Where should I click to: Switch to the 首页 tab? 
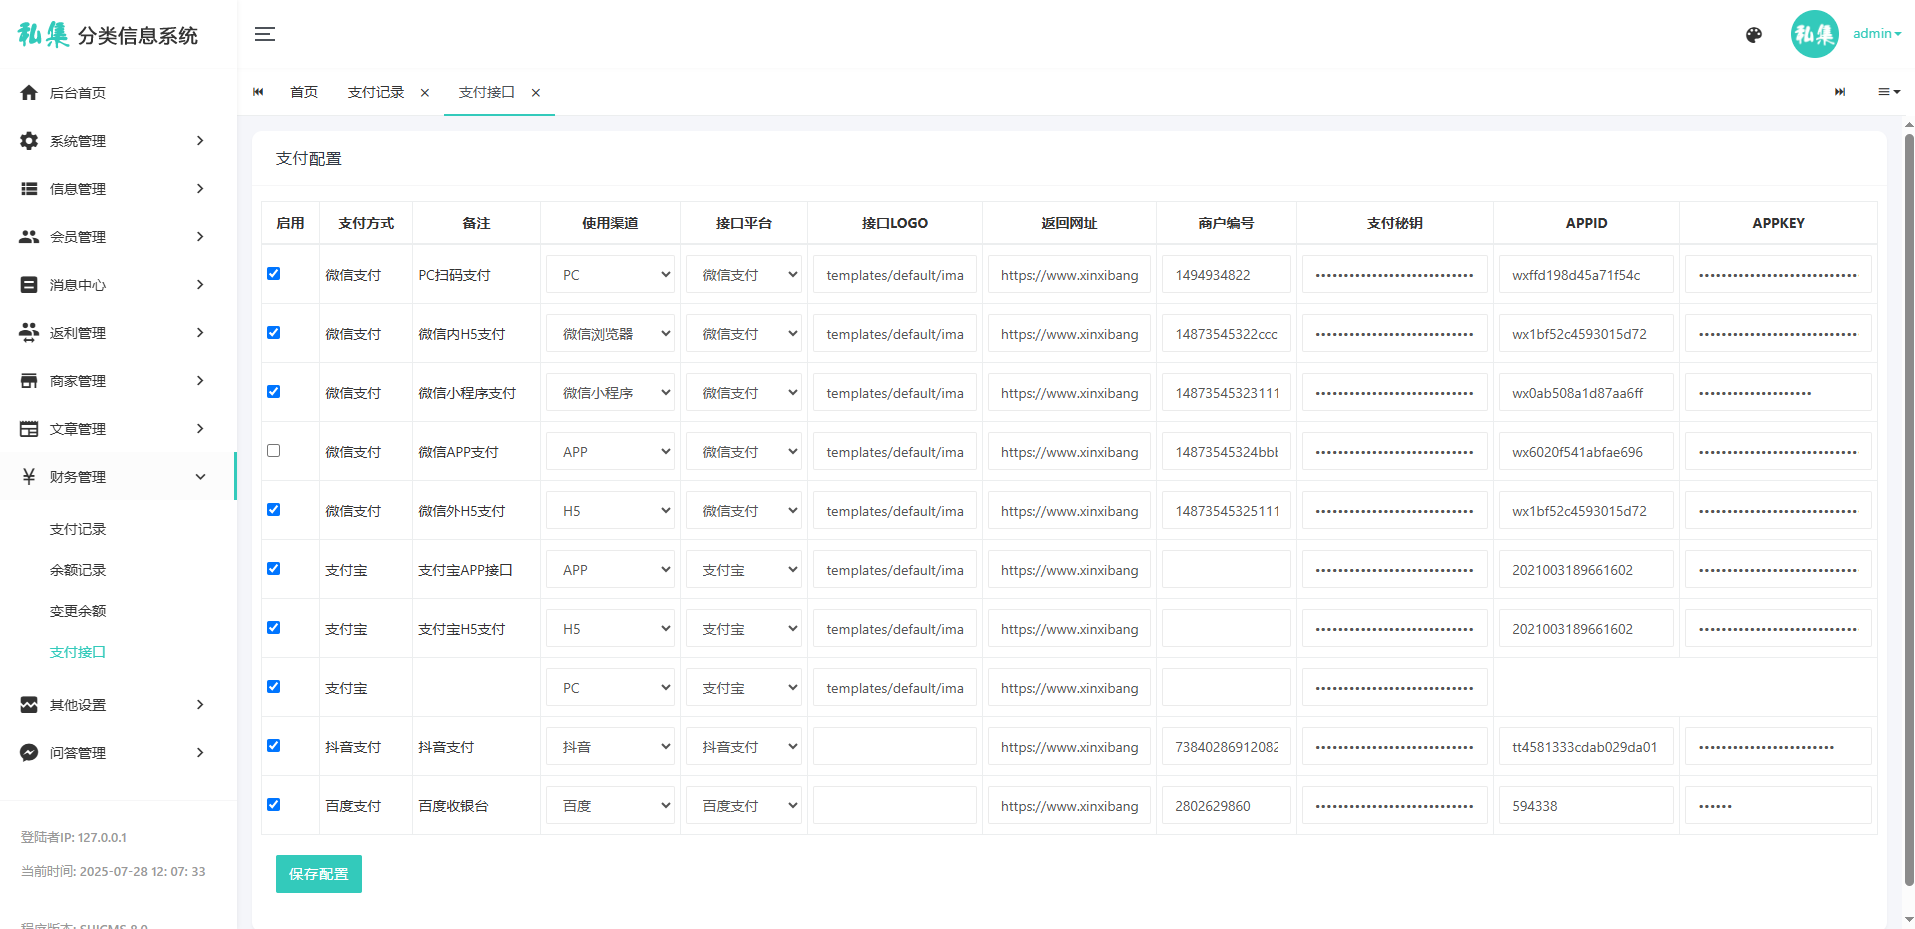coord(304,93)
